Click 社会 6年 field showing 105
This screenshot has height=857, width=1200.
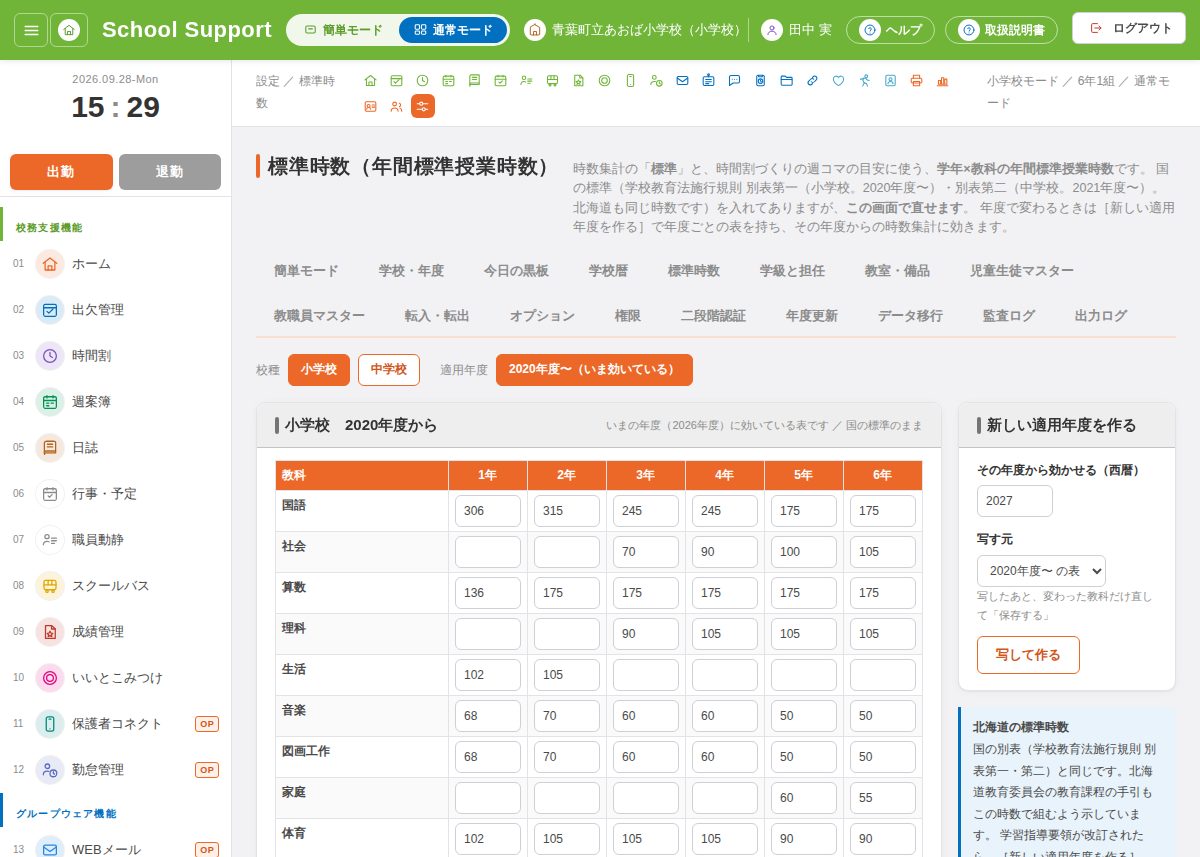(883, 552)
